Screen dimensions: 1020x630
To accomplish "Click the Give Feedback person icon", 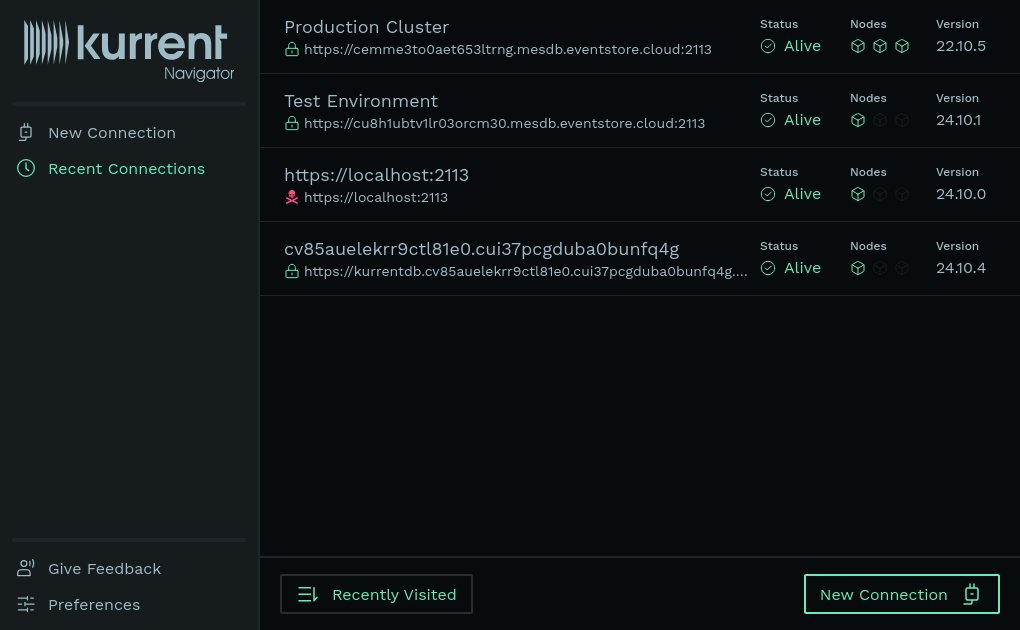I will point(26,568).
